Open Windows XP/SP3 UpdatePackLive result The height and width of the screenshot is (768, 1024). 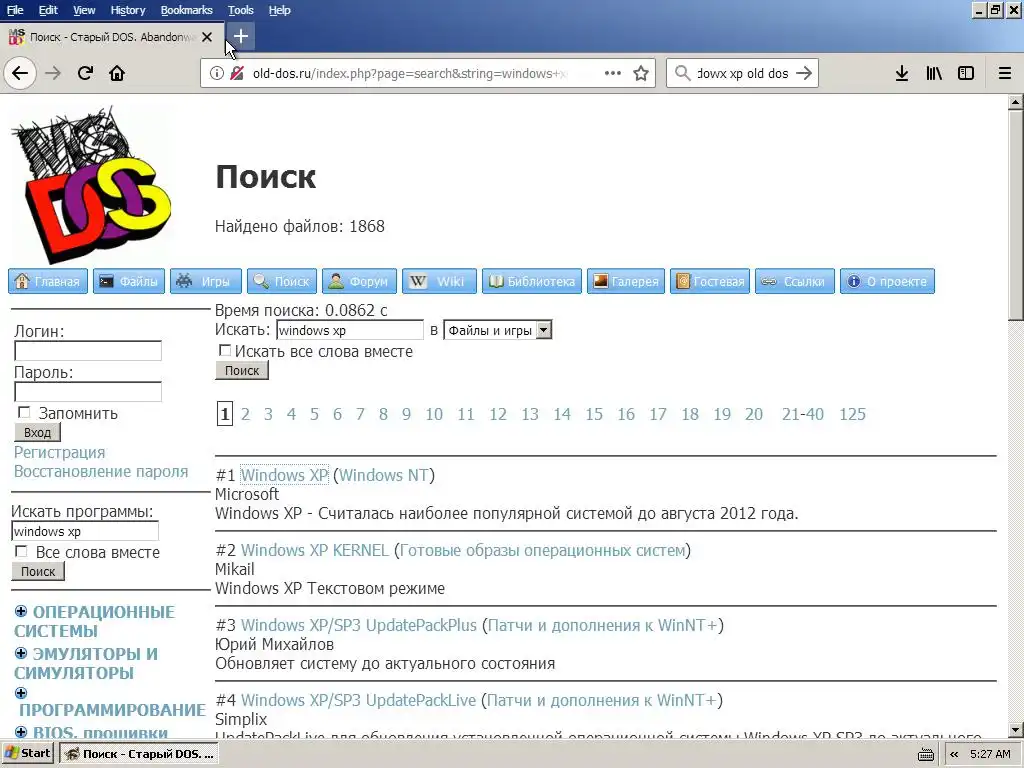pos(359,700)
